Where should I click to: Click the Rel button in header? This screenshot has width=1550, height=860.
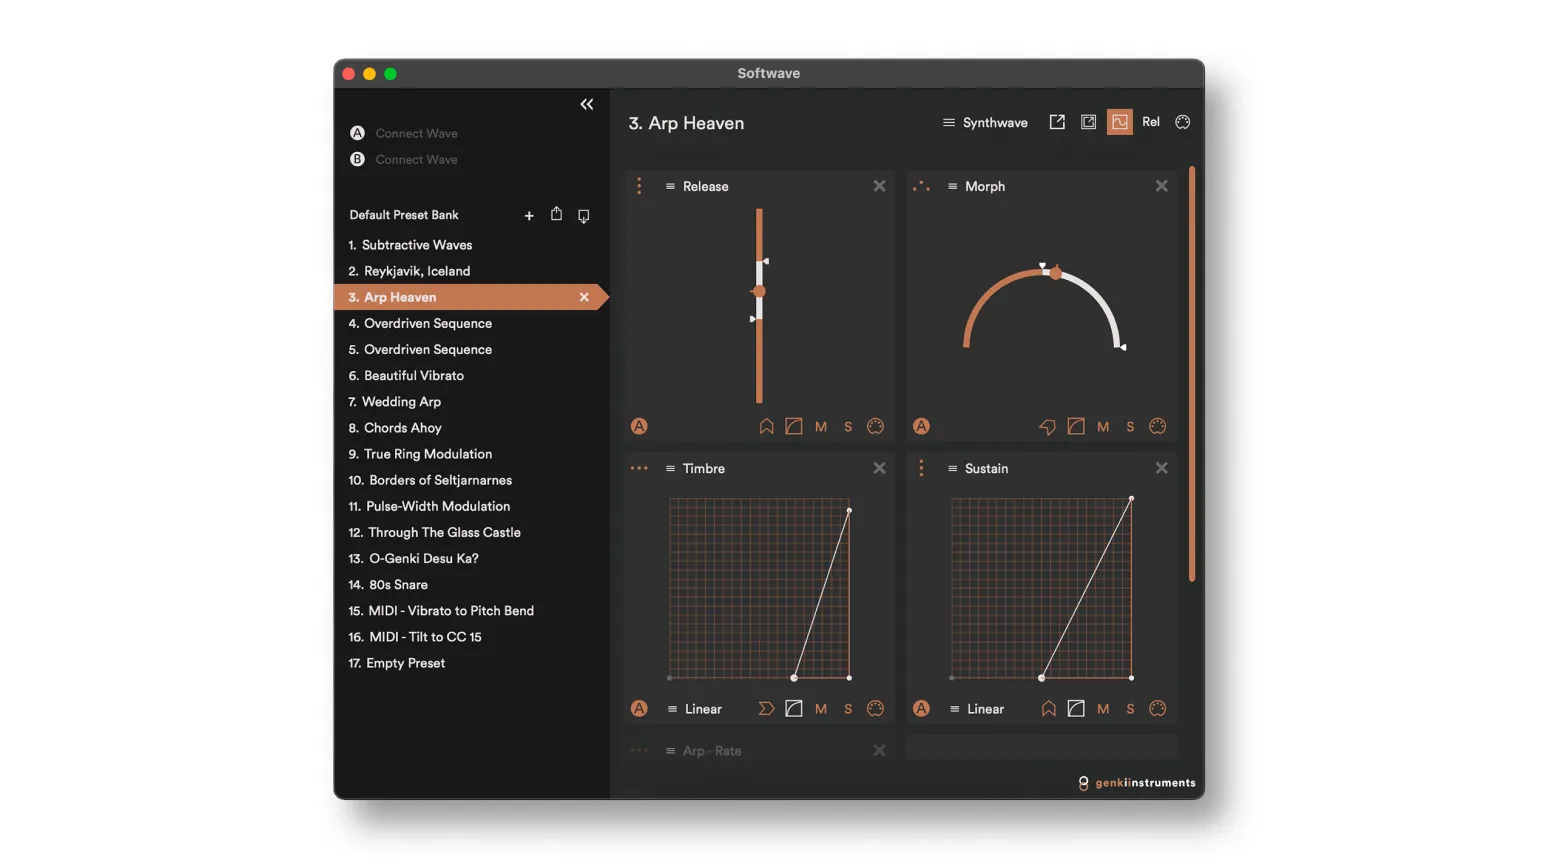(1151, 122)
